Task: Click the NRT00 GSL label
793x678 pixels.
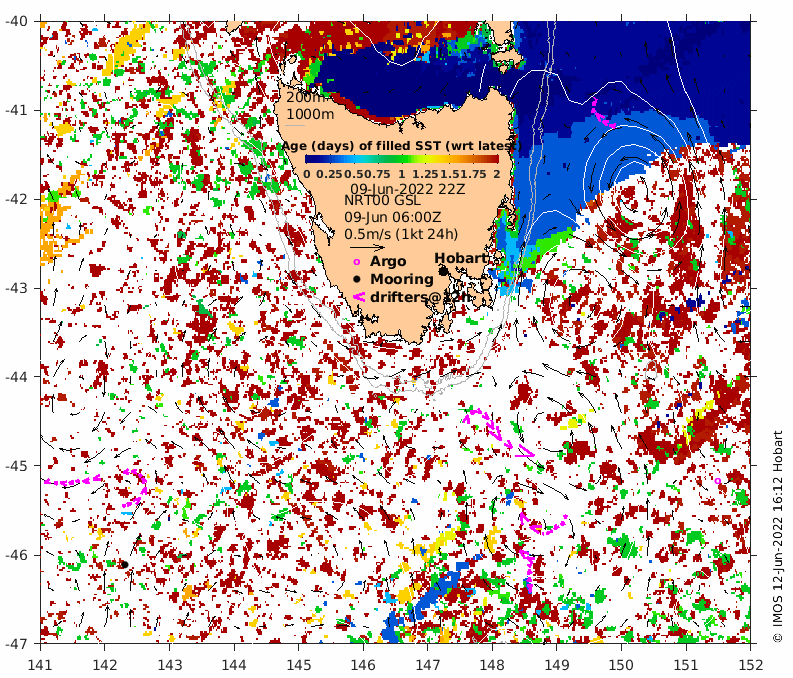Action: pos(382,200)
